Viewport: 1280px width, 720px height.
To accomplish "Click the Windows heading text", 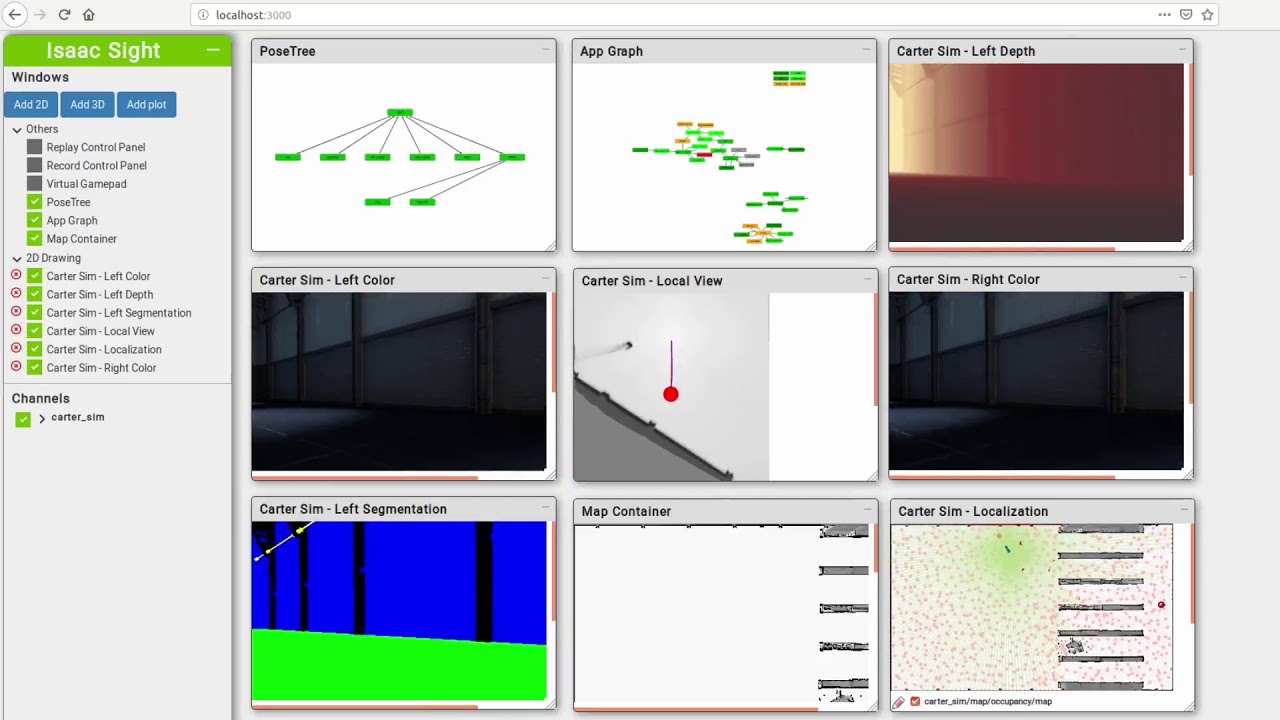I will pyautogui.click(x=40, y=77).
